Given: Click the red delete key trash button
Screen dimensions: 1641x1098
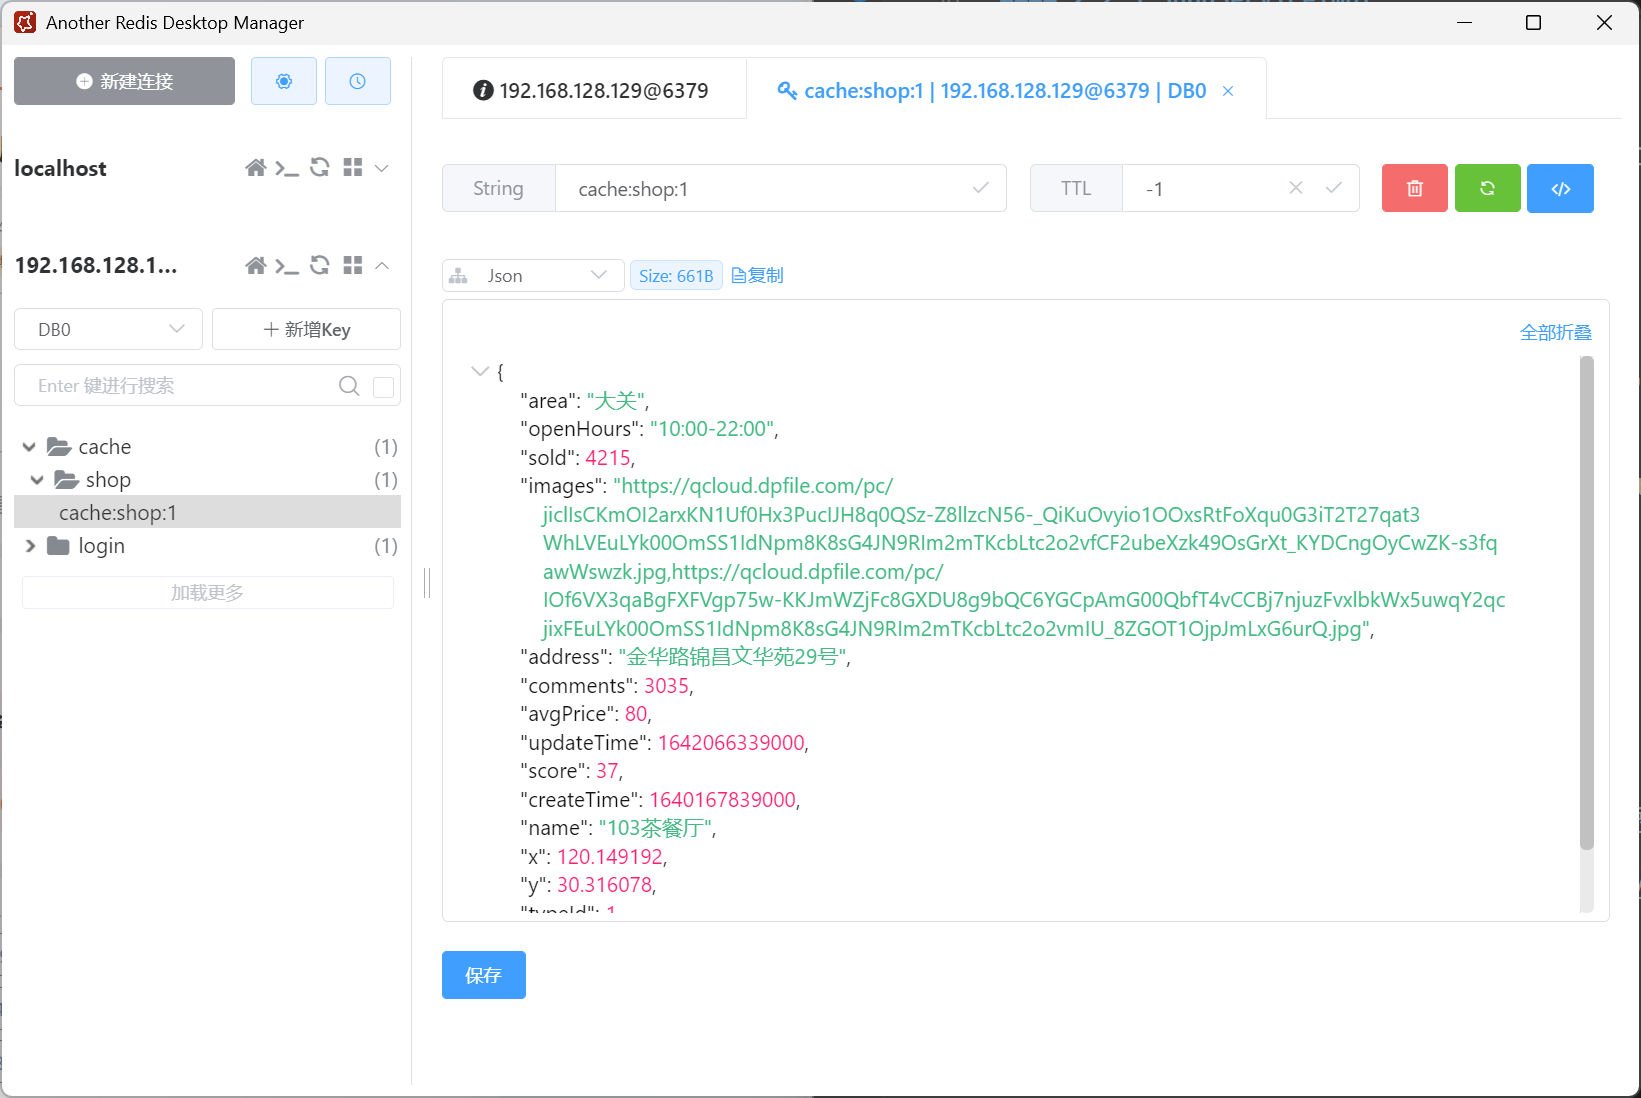Looking at the screenshot, I should point(1414,188).
